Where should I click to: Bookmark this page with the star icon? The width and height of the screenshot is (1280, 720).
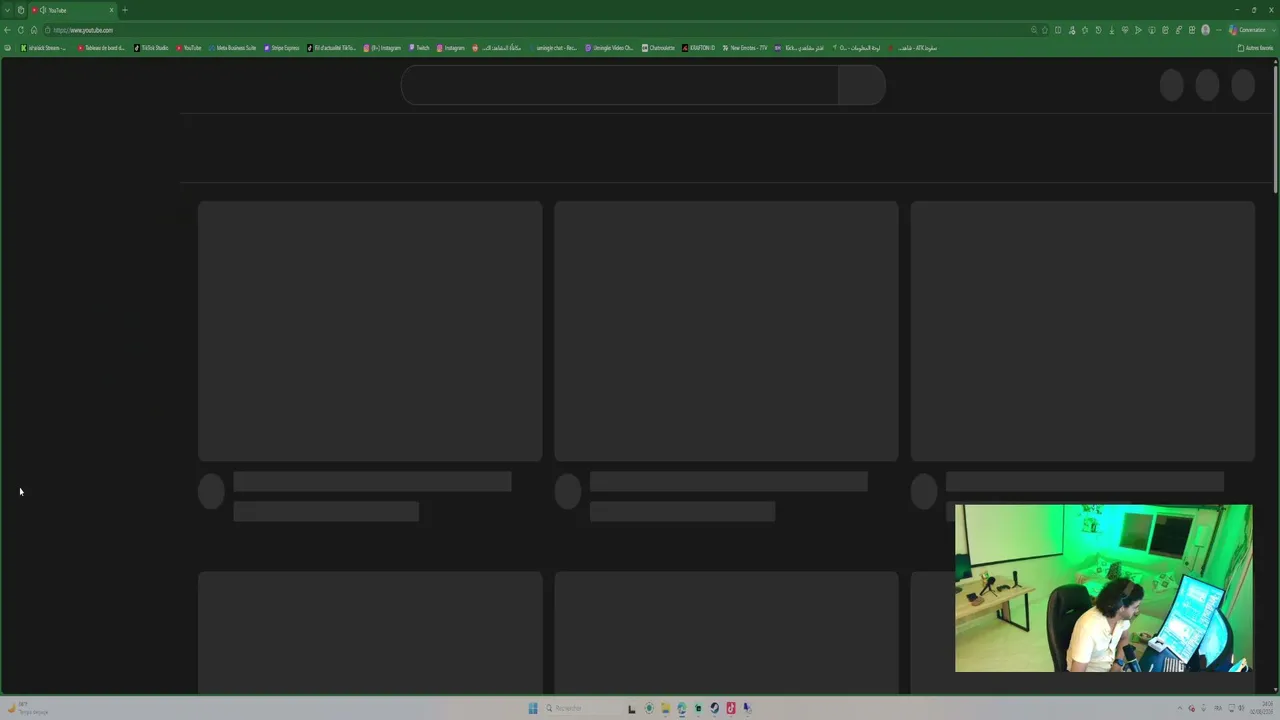pyautogui.click(x=1045, y=30)
